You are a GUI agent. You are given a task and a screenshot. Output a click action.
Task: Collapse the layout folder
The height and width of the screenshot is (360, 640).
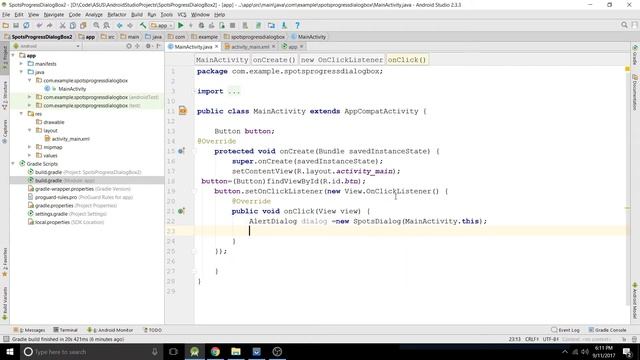[x=29, y=130]
